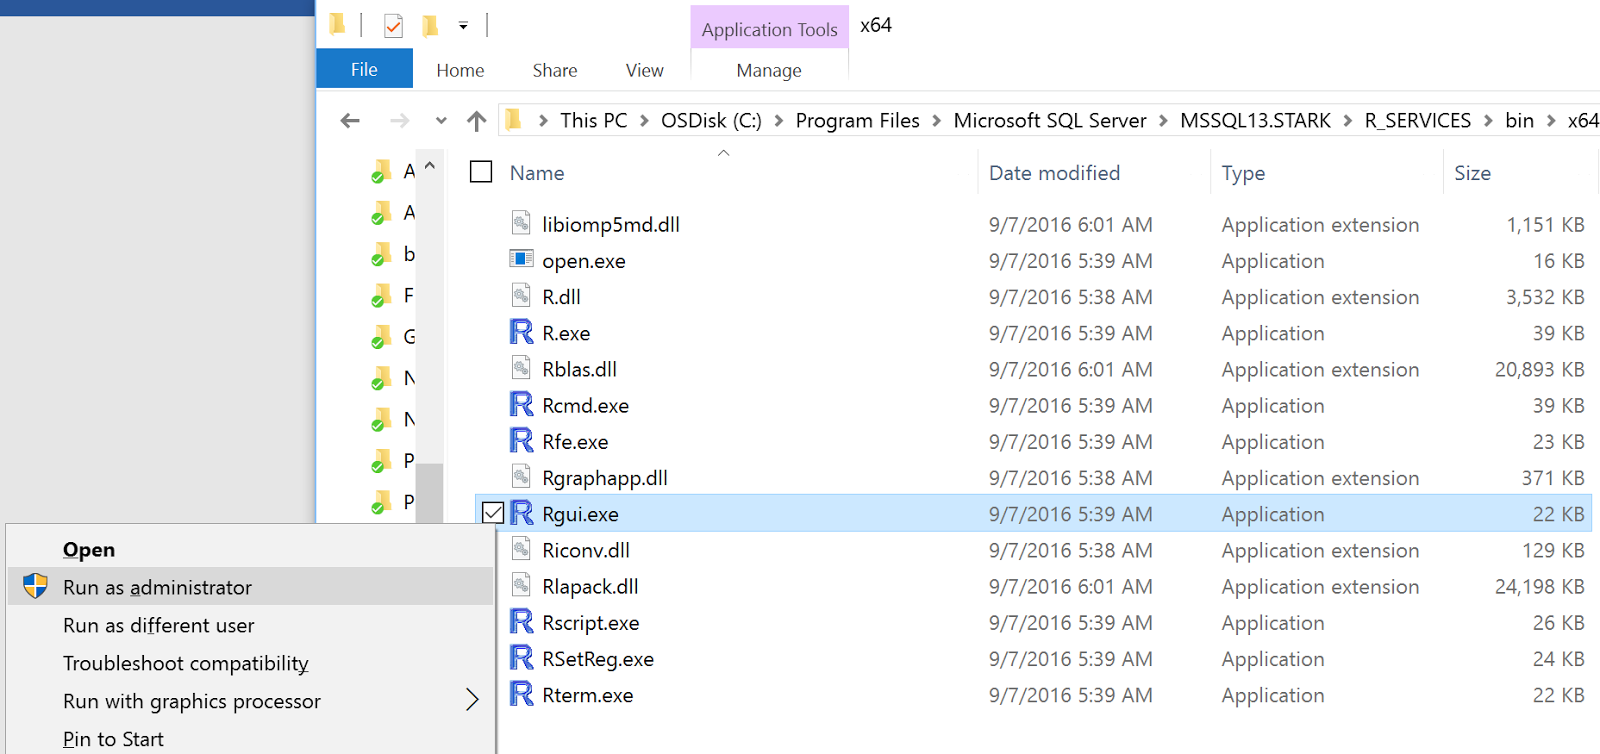
Task: Click the Rlapack.dll file icon
Action: click(x=521, y=584)
